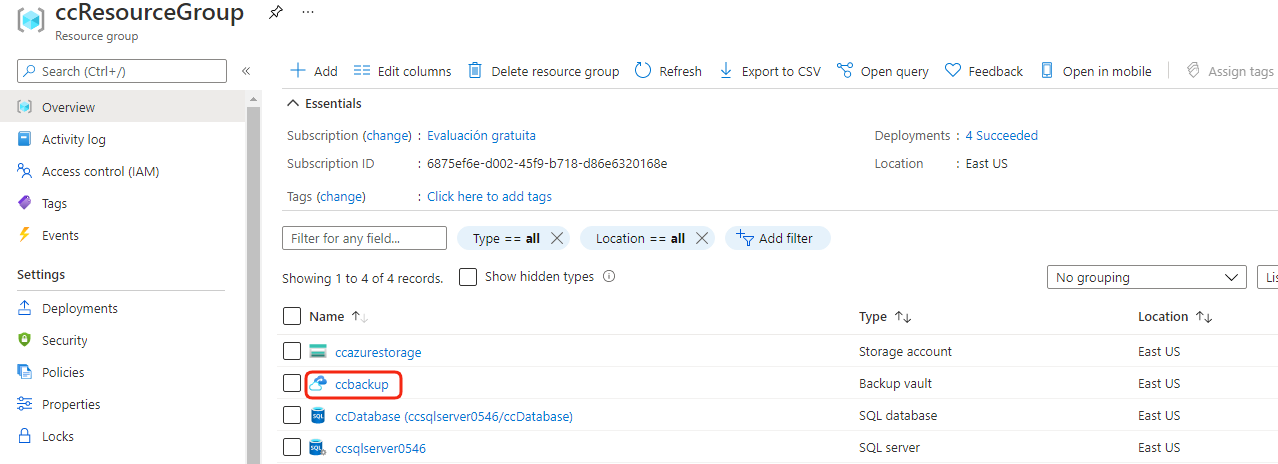Open Properties in the sidebar
1278x464 pixels.
coord(71,404)
